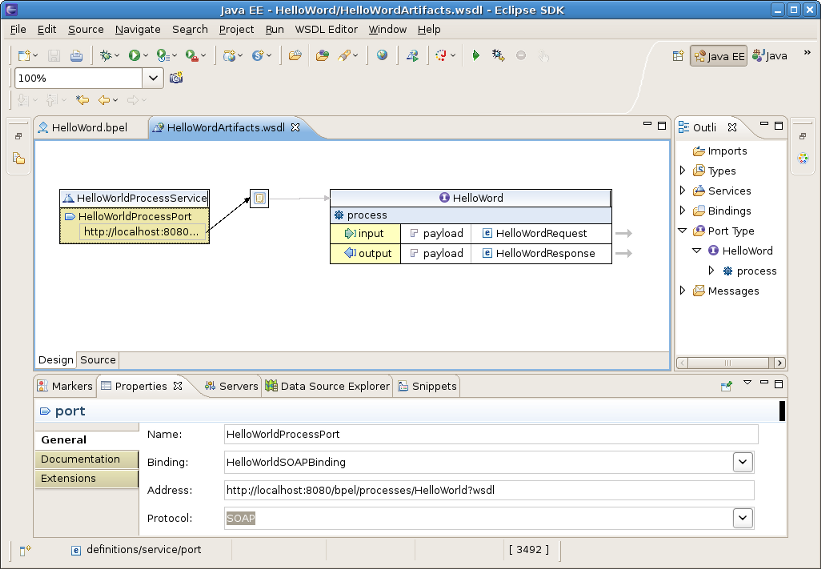Image resolution: width=821 pixels, height=569 pixels.
Task: Click the Name field HelloWorldProcessPort
Action: coord(491,434)
